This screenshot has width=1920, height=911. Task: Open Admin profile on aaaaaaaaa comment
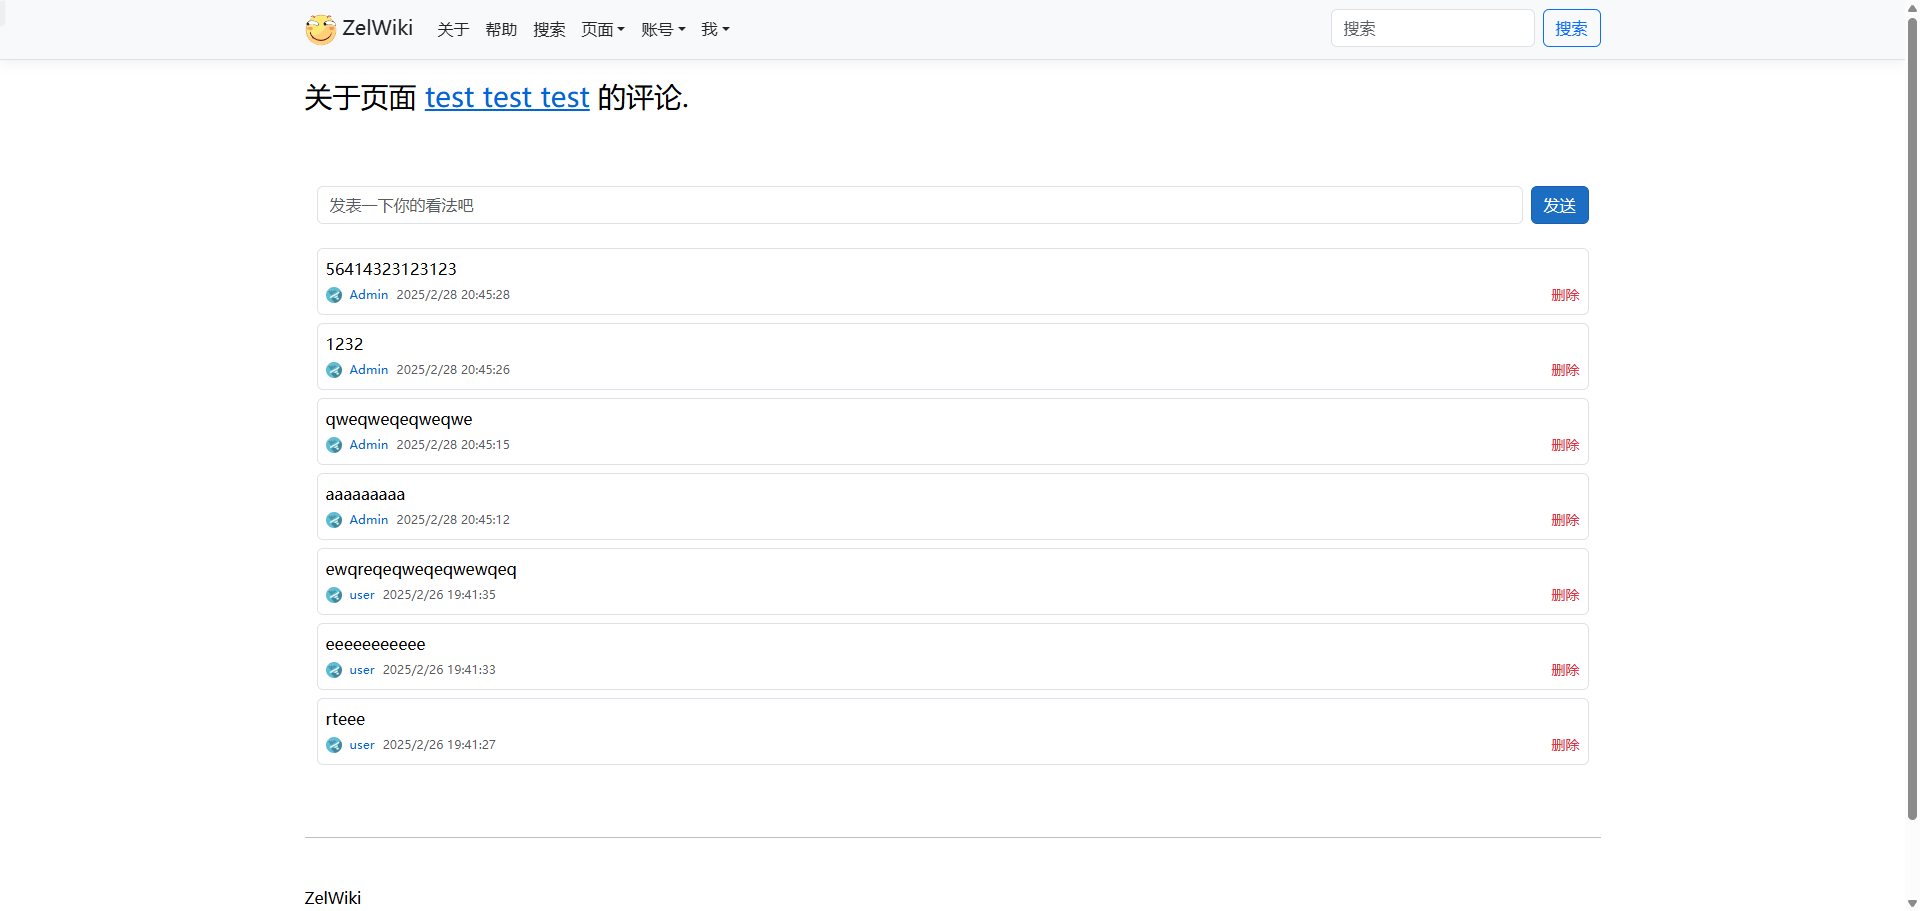[368, 520]
